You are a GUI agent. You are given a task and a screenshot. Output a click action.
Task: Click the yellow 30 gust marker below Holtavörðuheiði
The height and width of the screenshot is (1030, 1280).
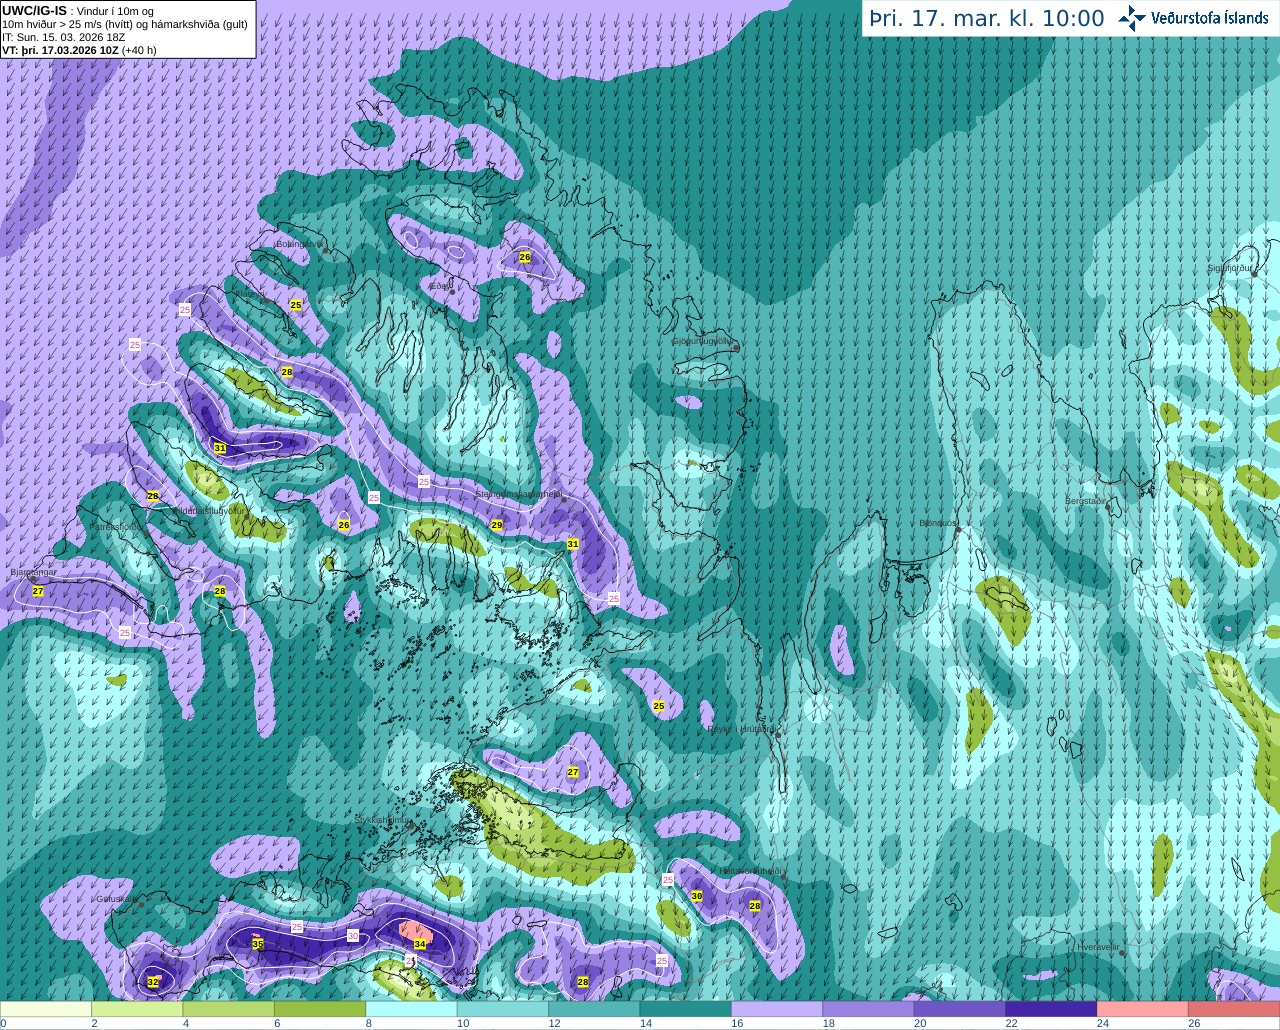tap(697, 896)
